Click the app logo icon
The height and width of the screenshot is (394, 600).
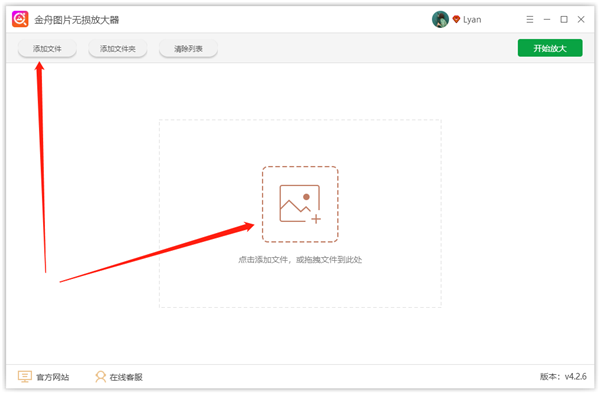tap(20, 19)
